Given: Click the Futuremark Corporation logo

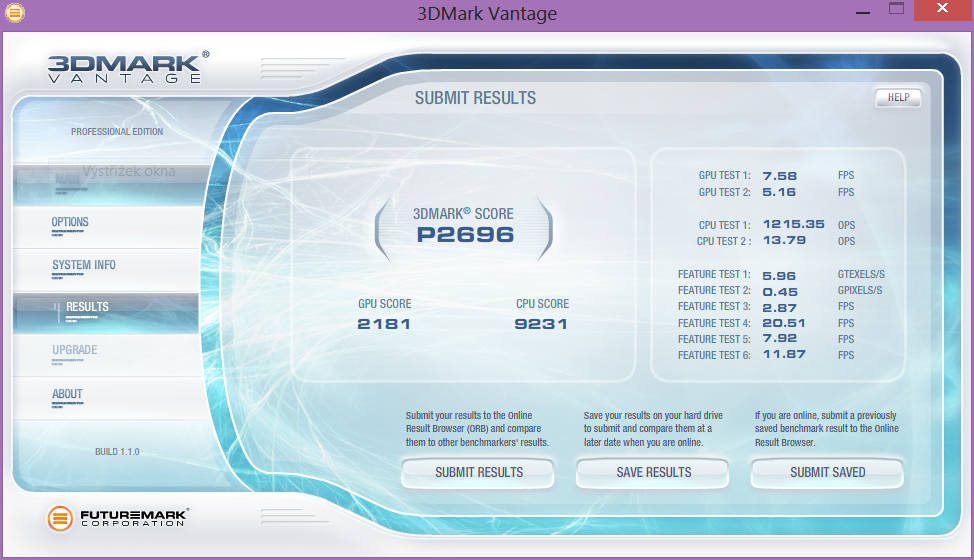Looking at the screenshot, I should pos(118,517).
